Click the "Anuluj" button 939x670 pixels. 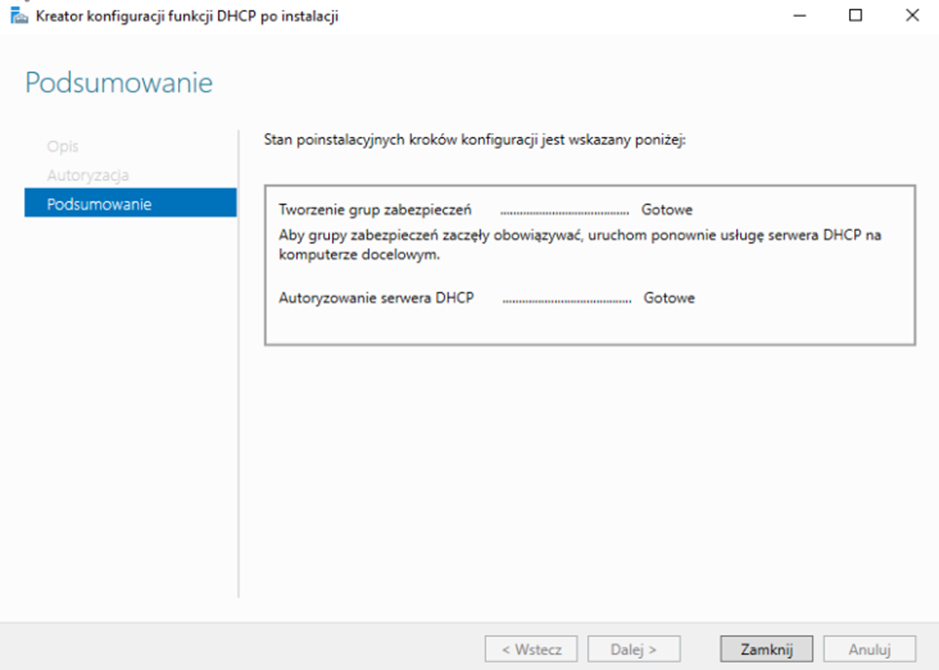tap(869, 649)
